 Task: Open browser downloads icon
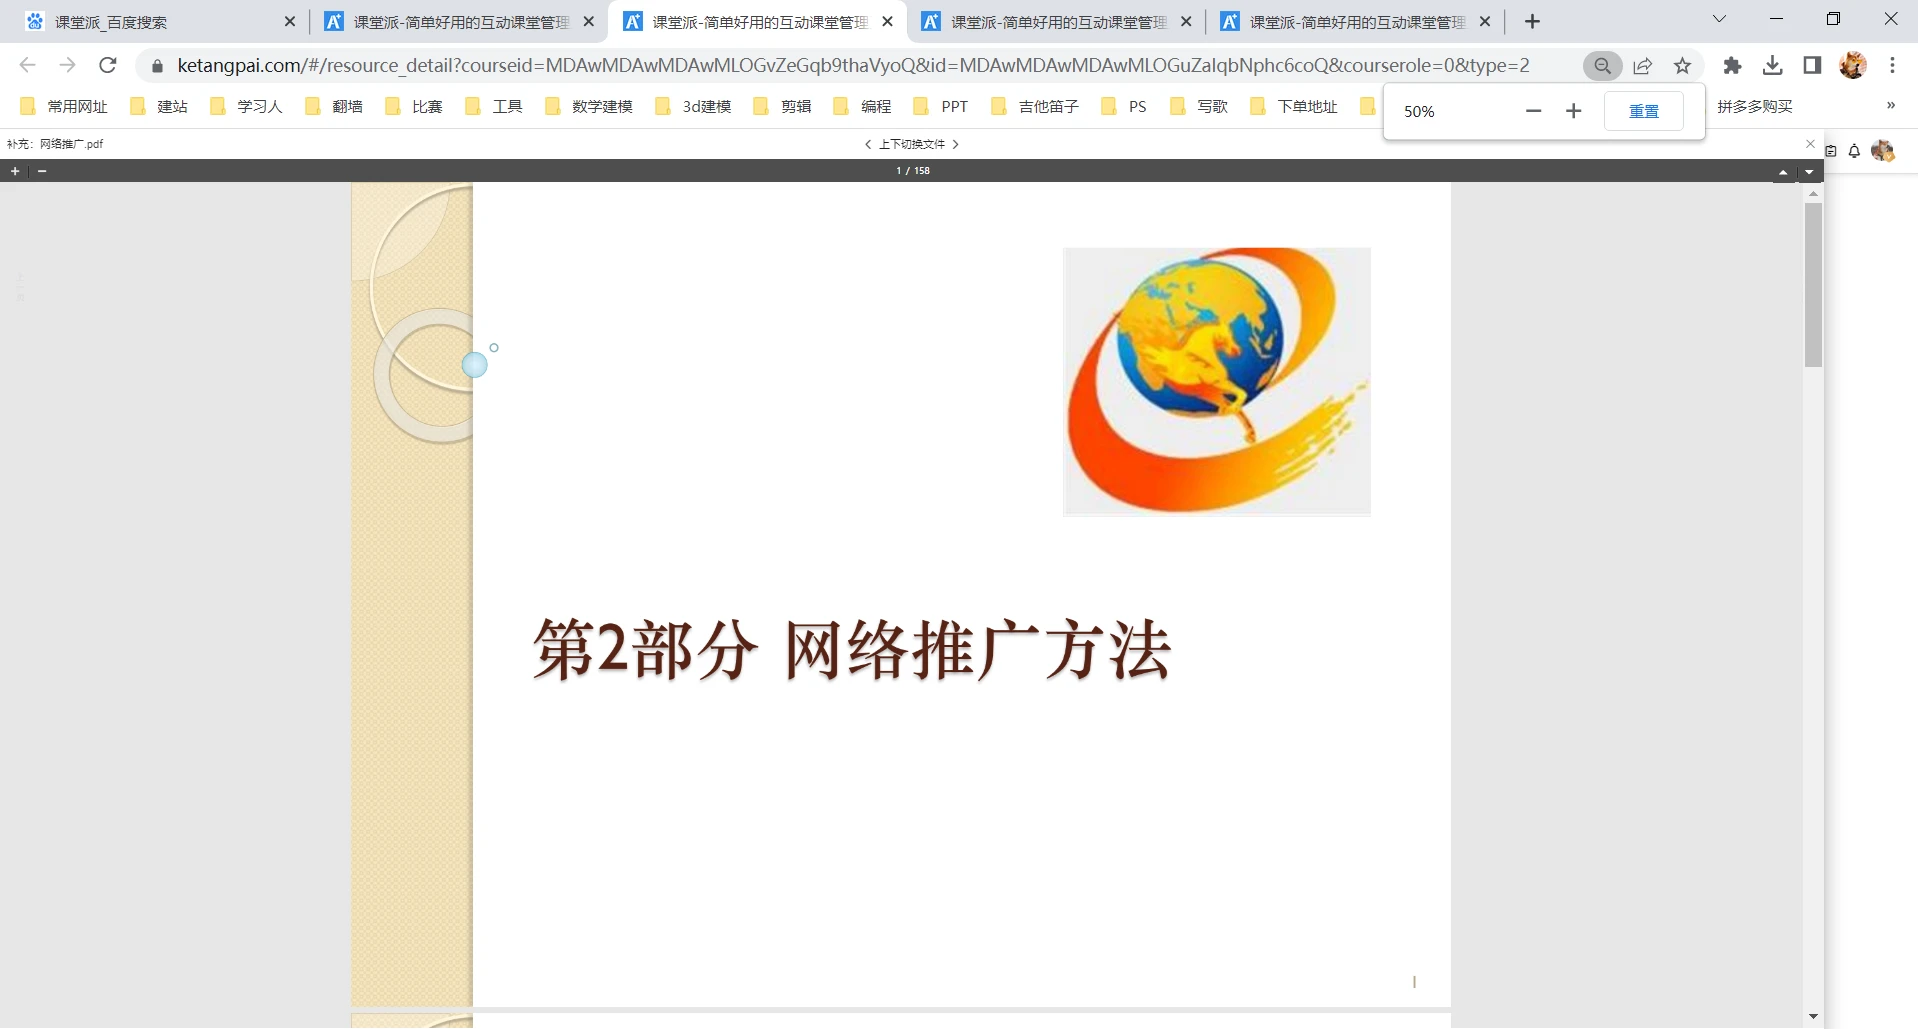1772,66
